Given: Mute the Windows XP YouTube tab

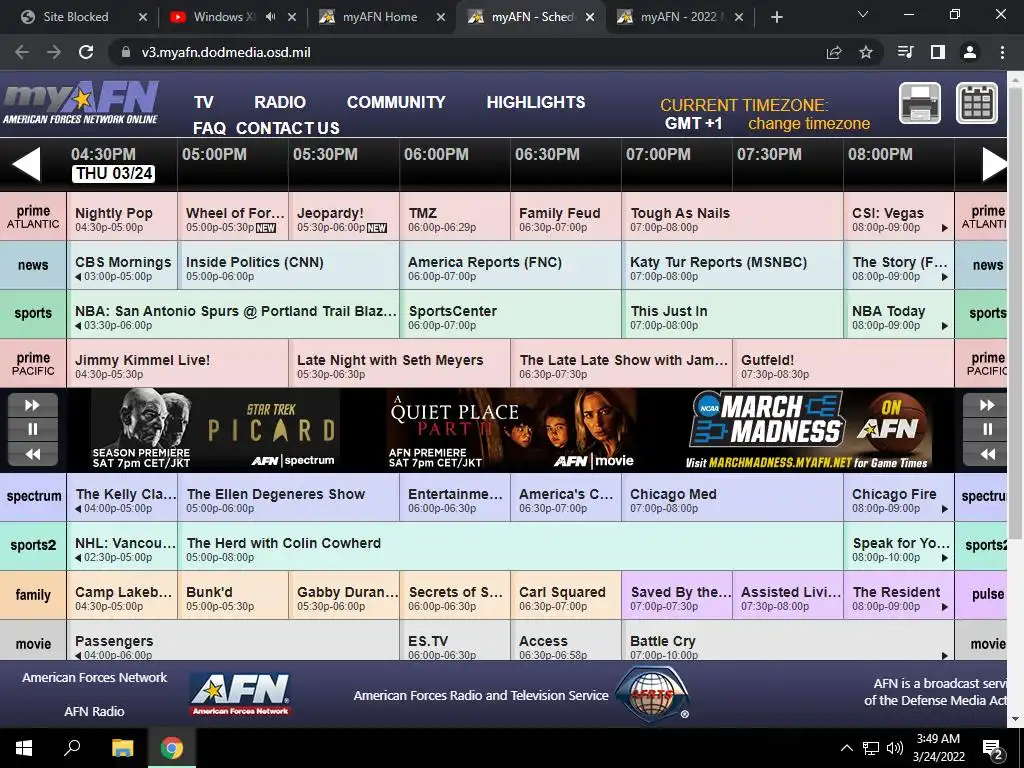Looking at the screenshot, I should pyautogui.click(x=270, y=17).
